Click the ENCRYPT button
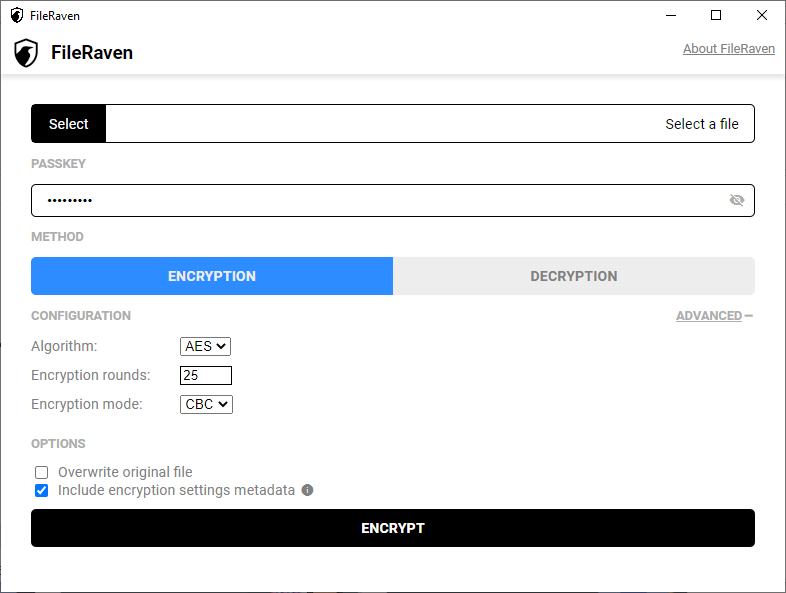 coord(392,528)
